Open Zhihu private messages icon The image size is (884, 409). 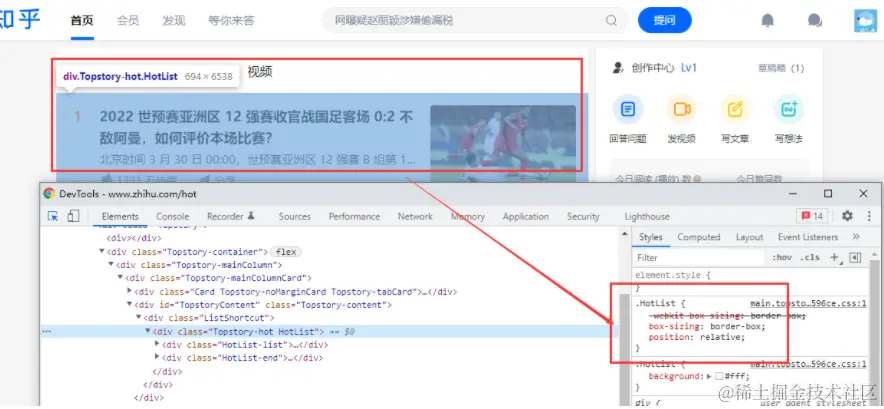[815, 20]
